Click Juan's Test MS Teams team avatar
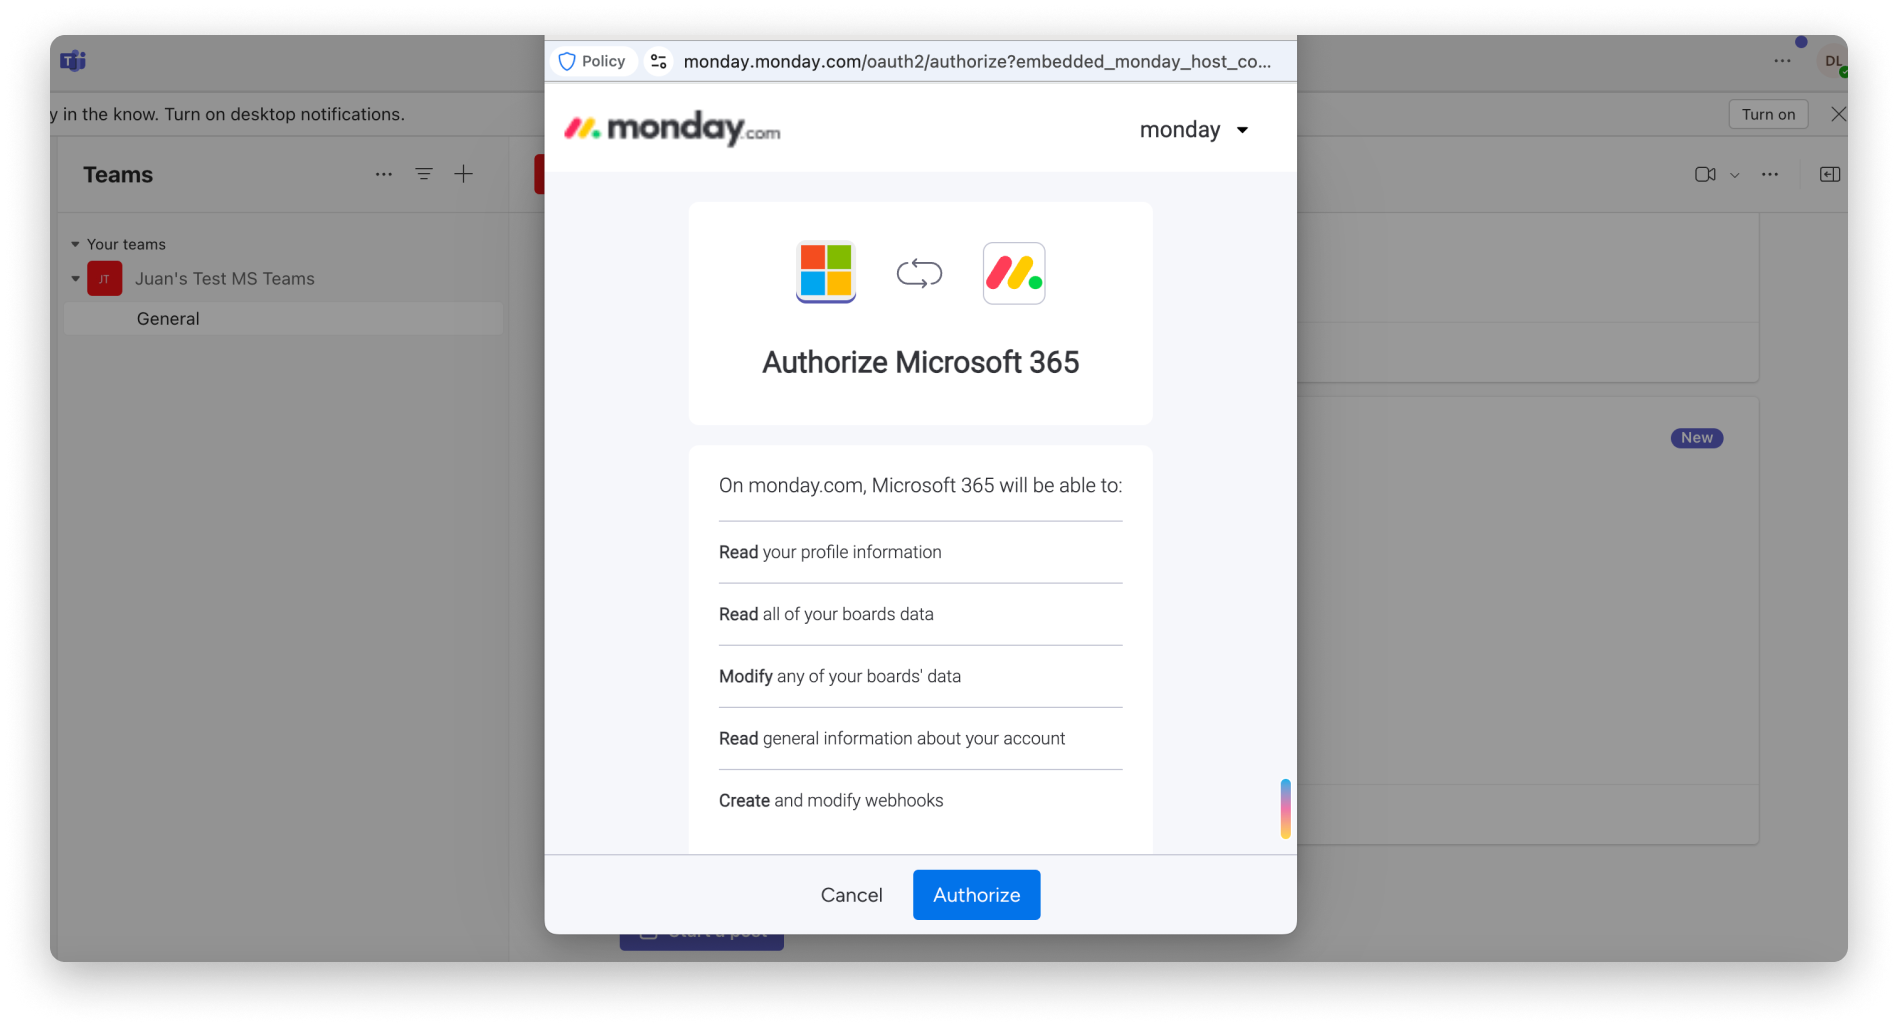Image resolution: width=1898 pixels, height=1027 pixels. pyautogui.click(x=105, y=279)
